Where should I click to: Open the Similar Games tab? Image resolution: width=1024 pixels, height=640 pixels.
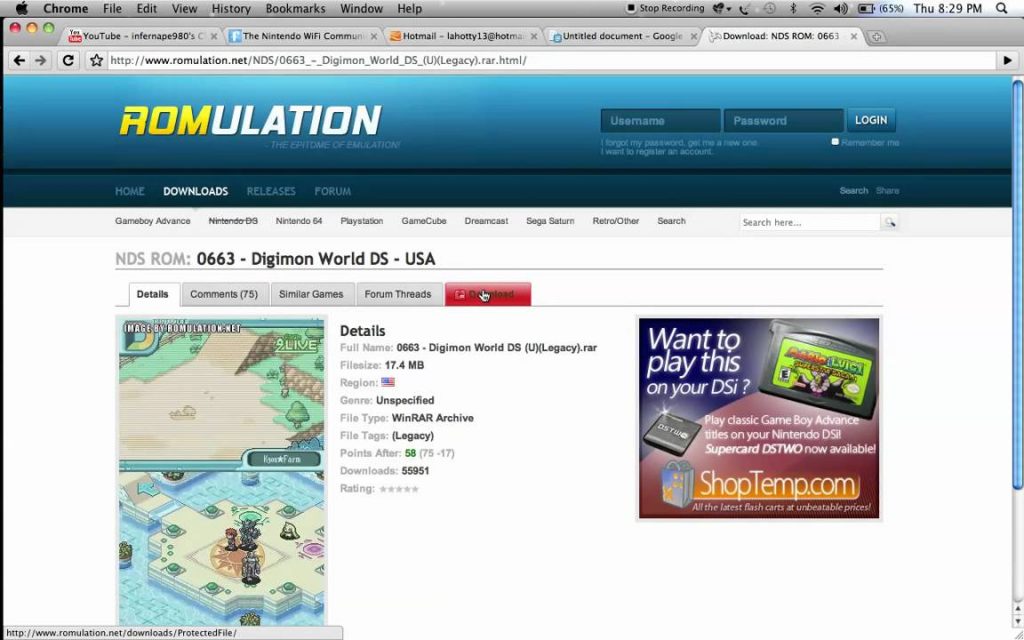311,294
